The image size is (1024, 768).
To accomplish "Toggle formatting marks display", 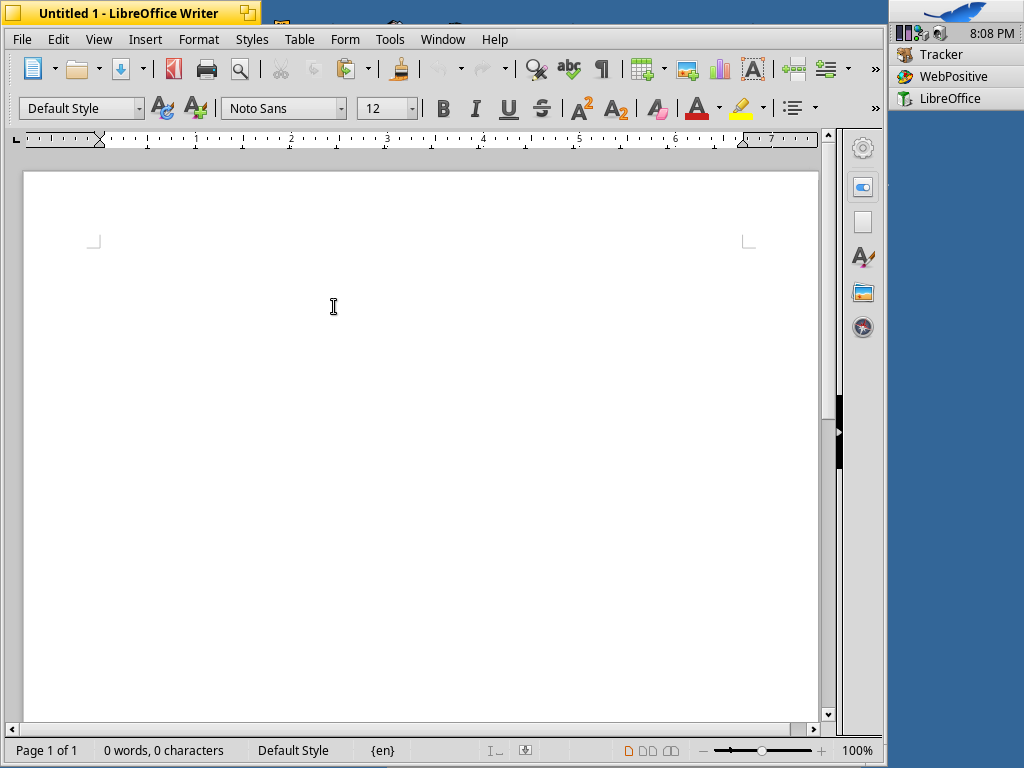I will pyautogui.click(x=601, y=69).
